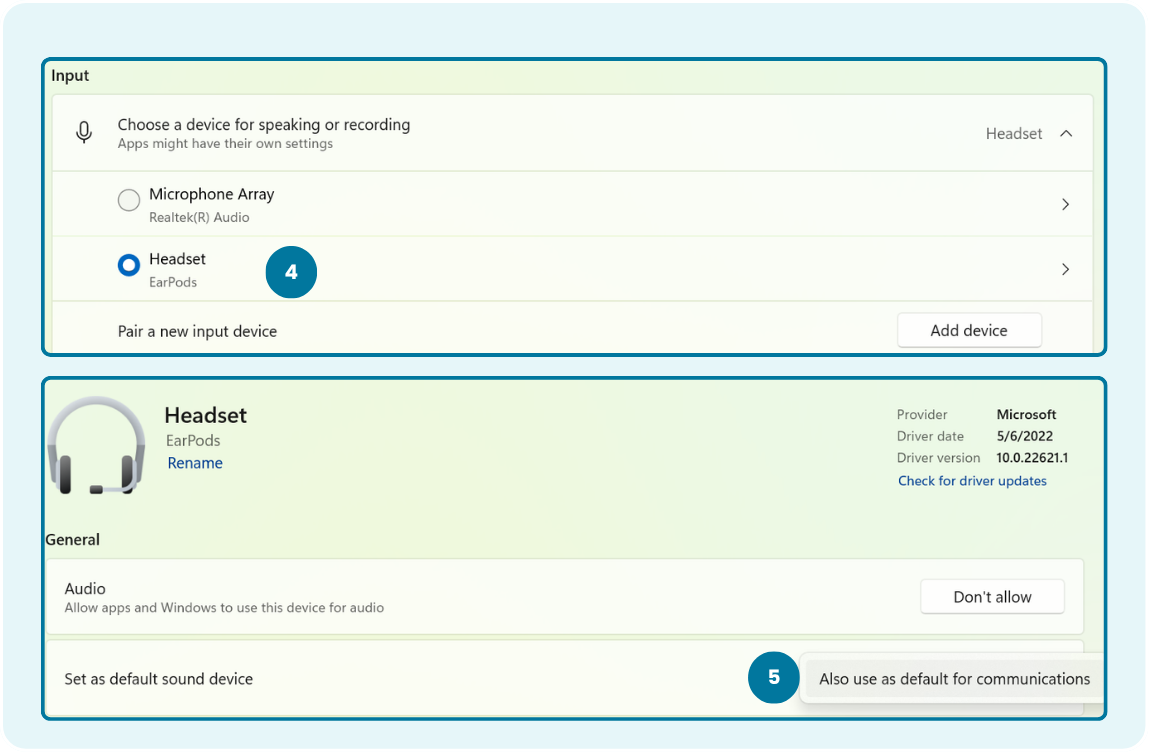The width and height of the screenshot is (1149, 752).
Task: Click the selected Headset value beside the chevron
Action: click(x=1013, y=133)
